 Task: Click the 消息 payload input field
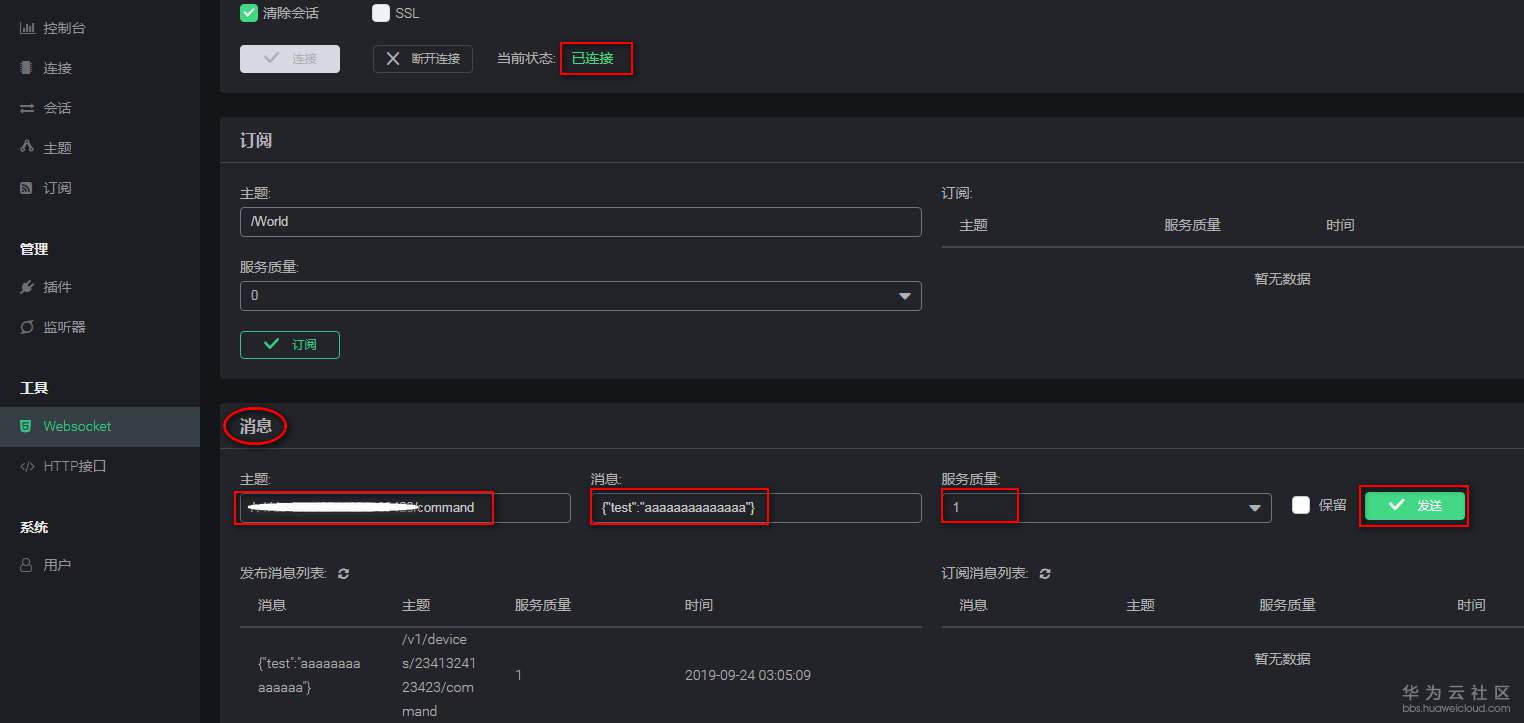(x=756, y=508)
